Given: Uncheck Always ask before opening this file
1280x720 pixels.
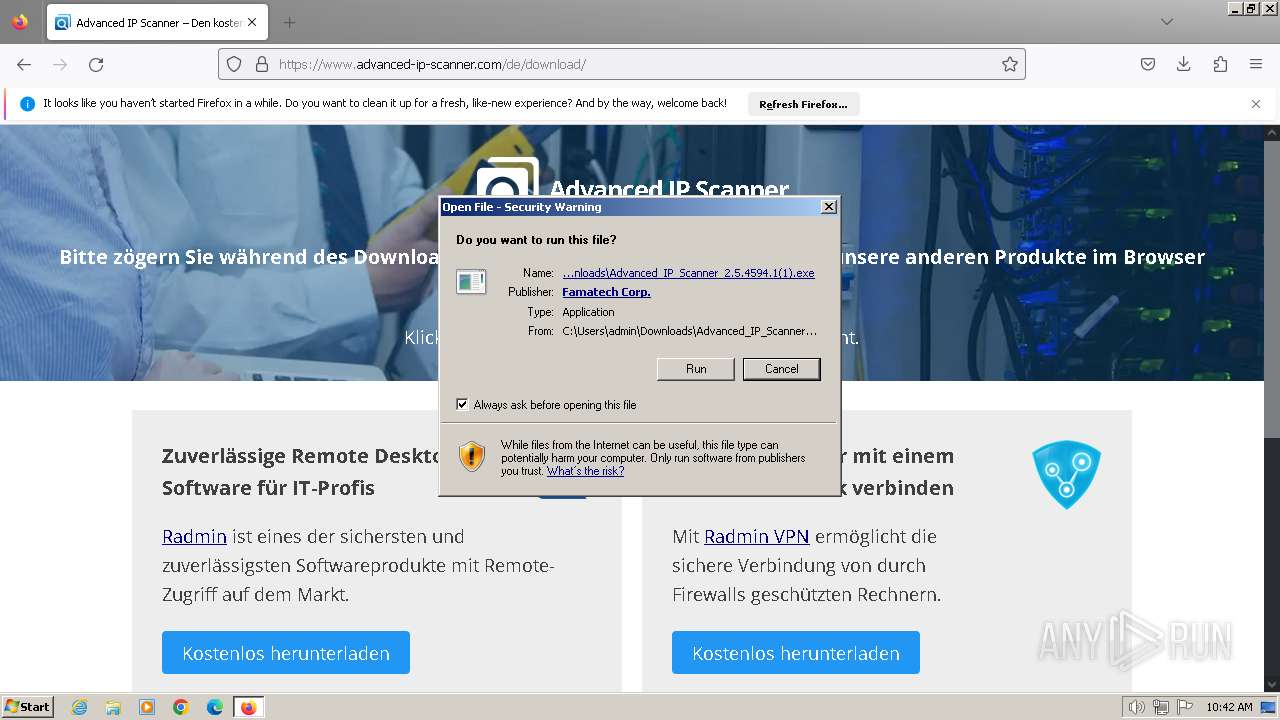Looking at the screenshot, I should pyautogui.click(x=462, y=404).
